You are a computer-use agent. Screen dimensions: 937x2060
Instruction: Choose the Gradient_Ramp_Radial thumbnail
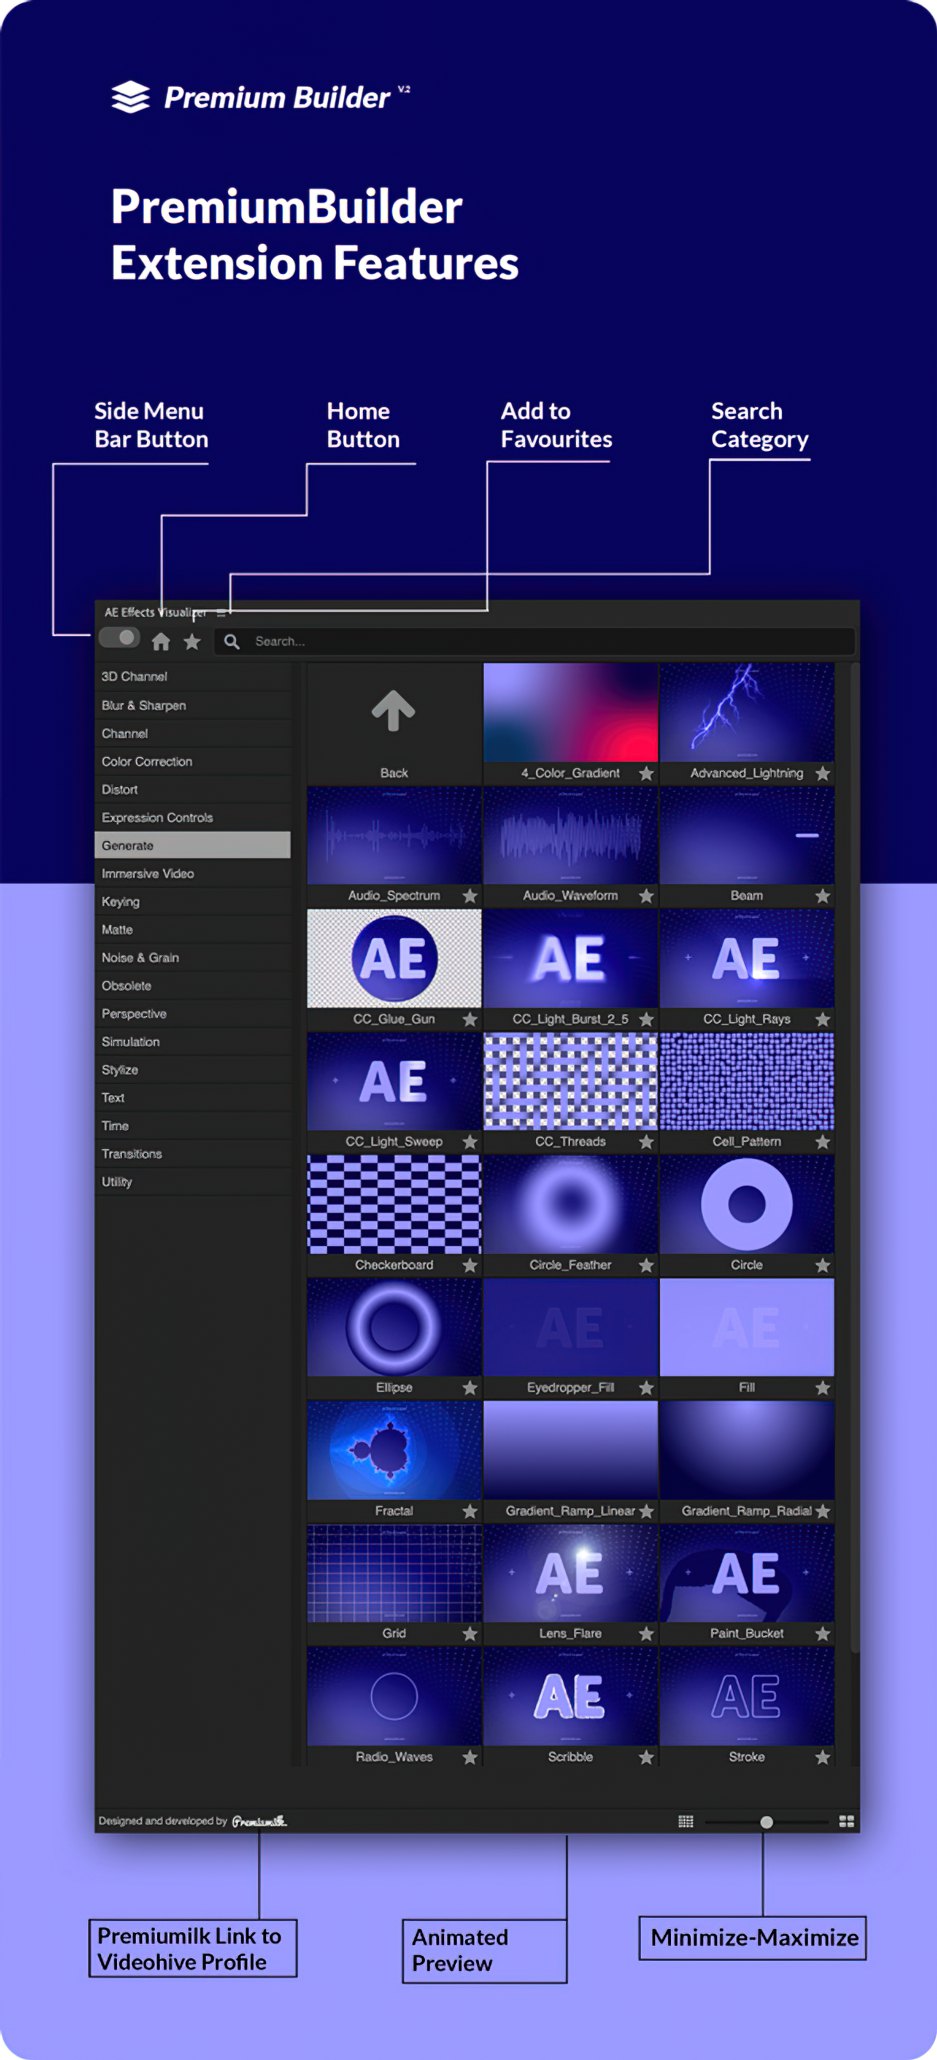coord(747,1450)
